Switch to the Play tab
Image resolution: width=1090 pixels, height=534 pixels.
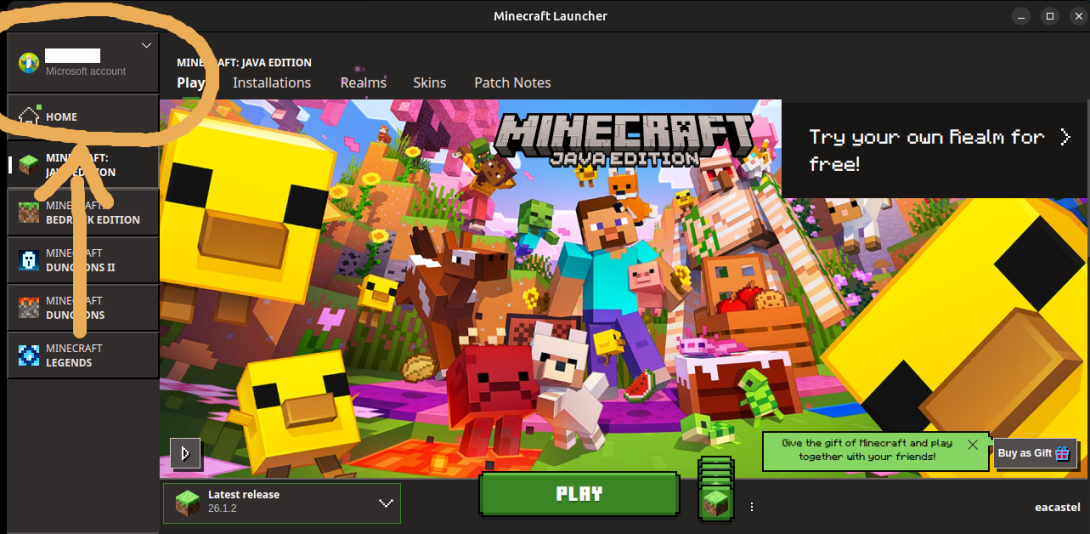(x=190, y=83)
